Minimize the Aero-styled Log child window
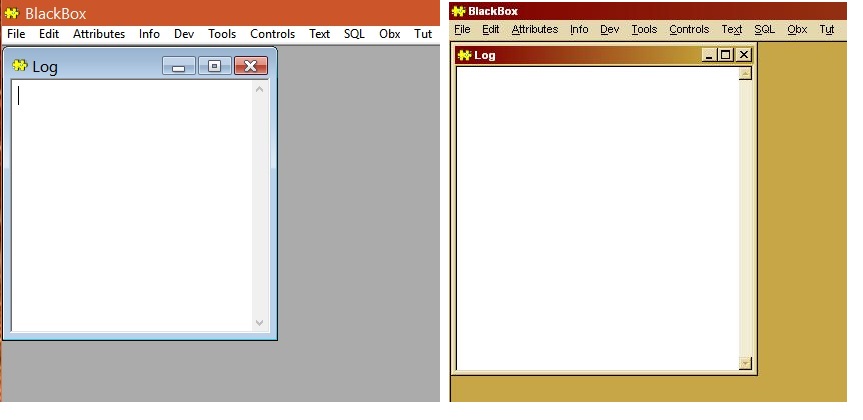863x420 pixels. pos(179,67)
